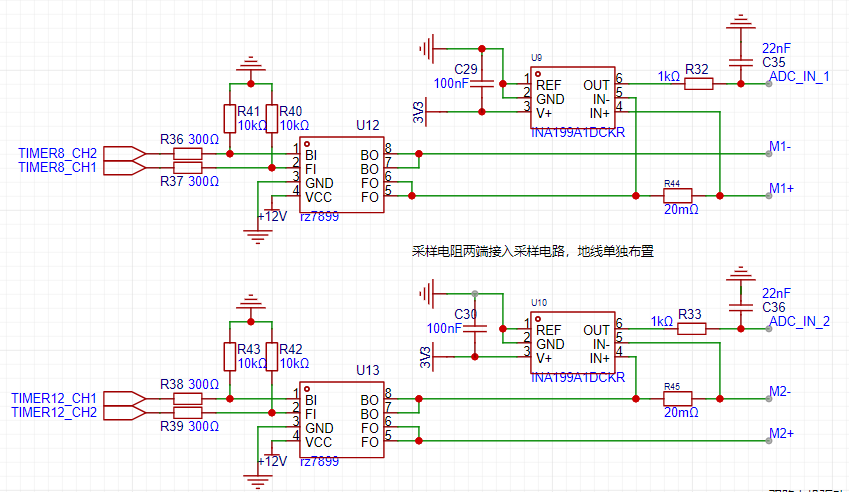This screenshot has height=492, width=849.
Task: Select ground symbol above capacitor C35
Action: click(741, 23)
